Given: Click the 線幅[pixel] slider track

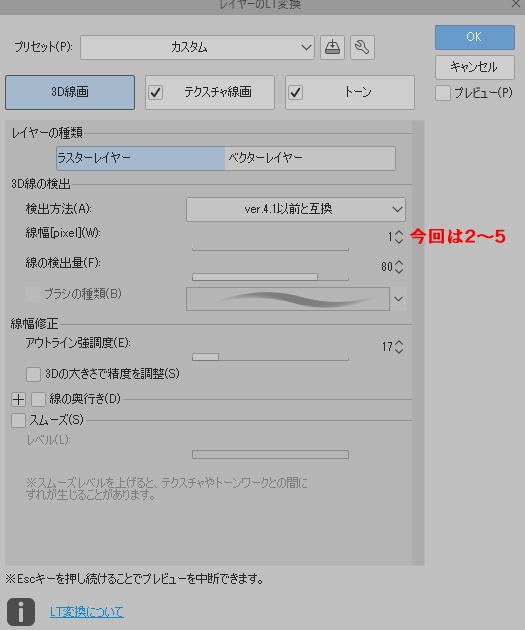Looking at the screenshot, I should click(x=270, y=247).
